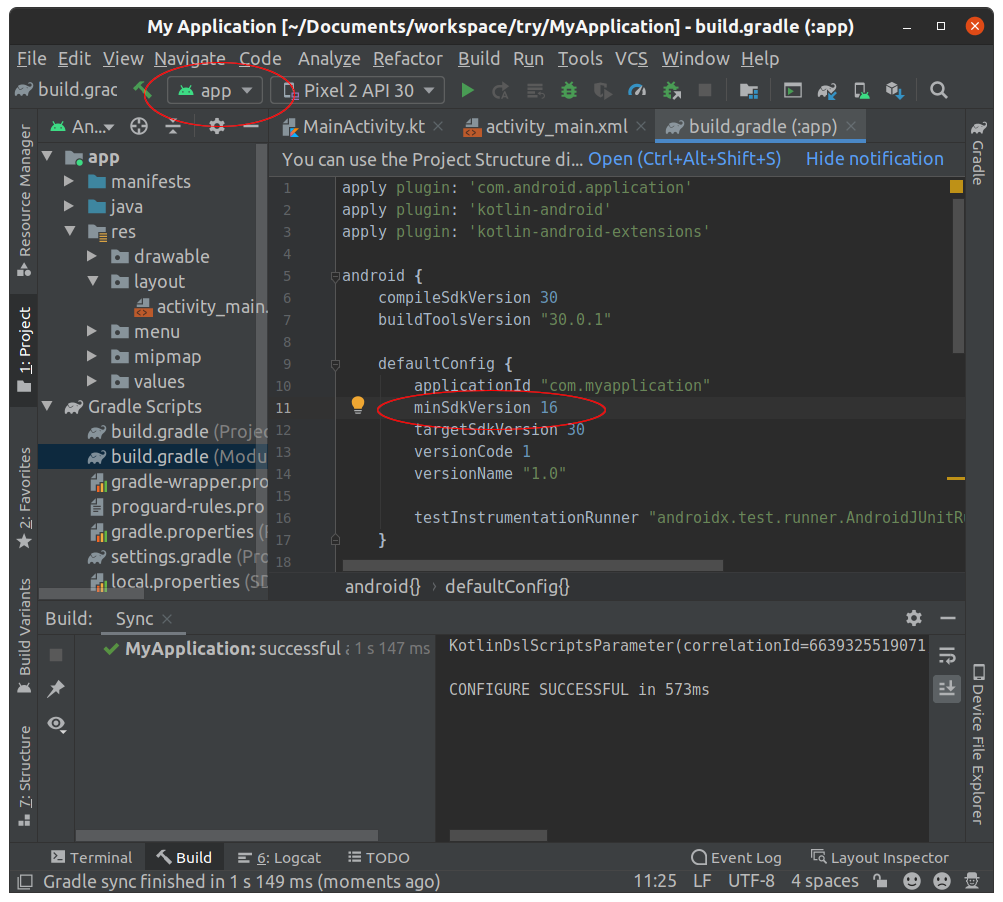Click the stop button in toolbar
The height and width of the screenshot is (902, 1003).
tap(705, 90)
